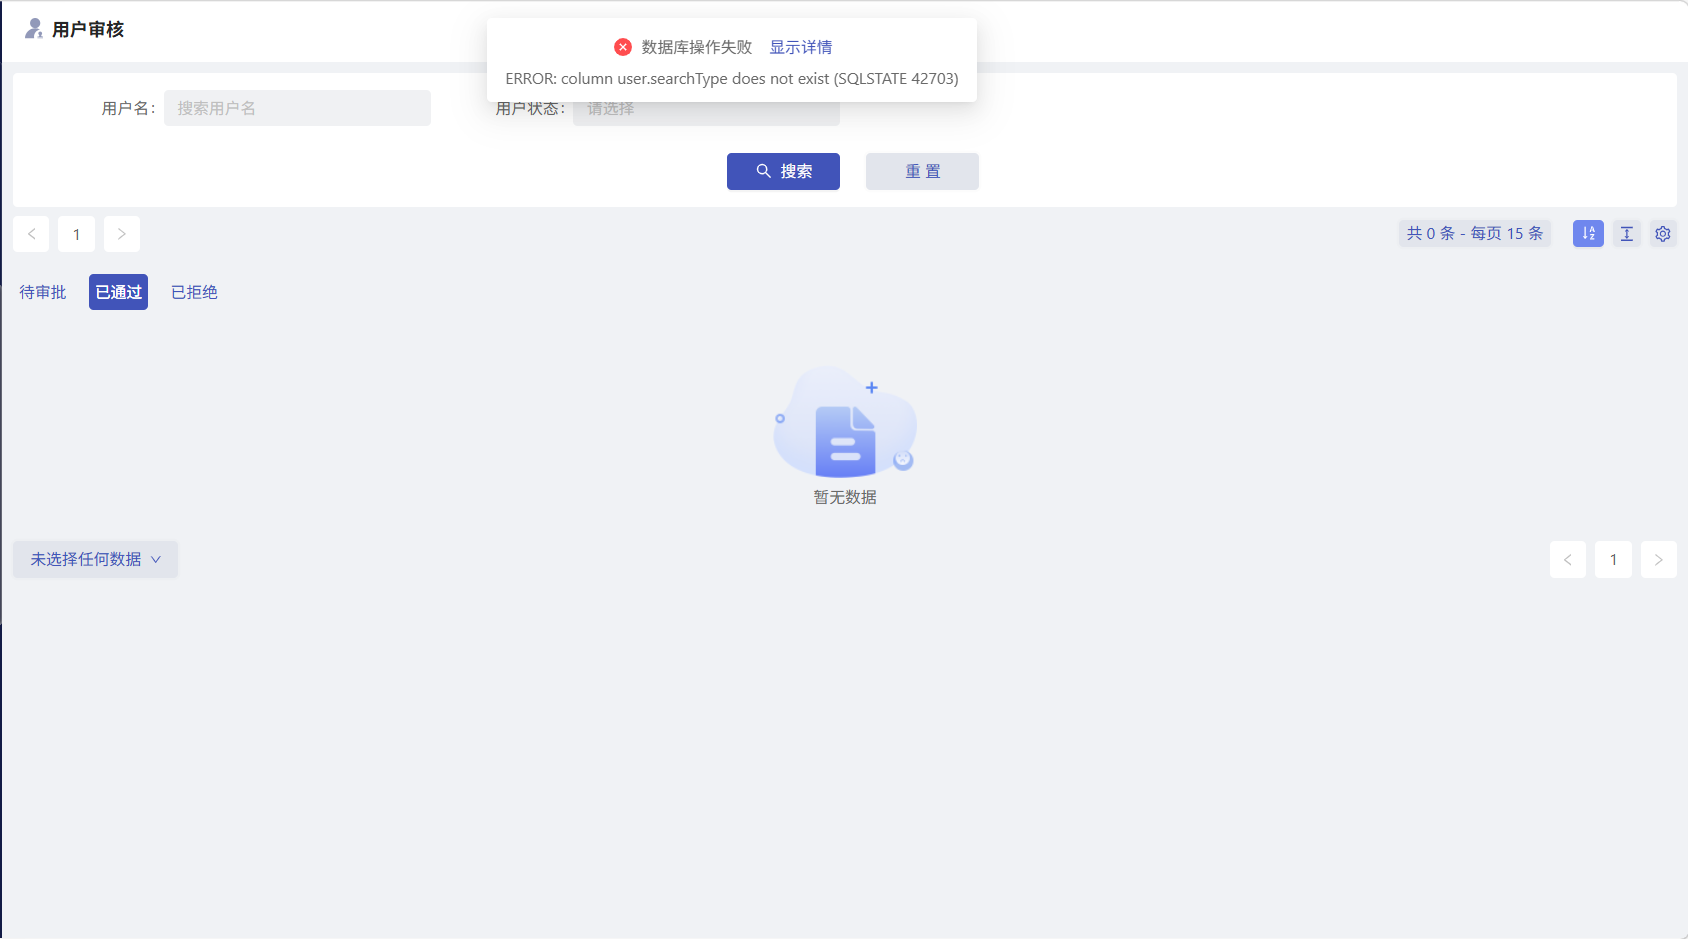Viewport: 1688px width, 939px height.
Task: Open 显示详情 to view error details
Action: pyautogui.click(x=801, y=46)
